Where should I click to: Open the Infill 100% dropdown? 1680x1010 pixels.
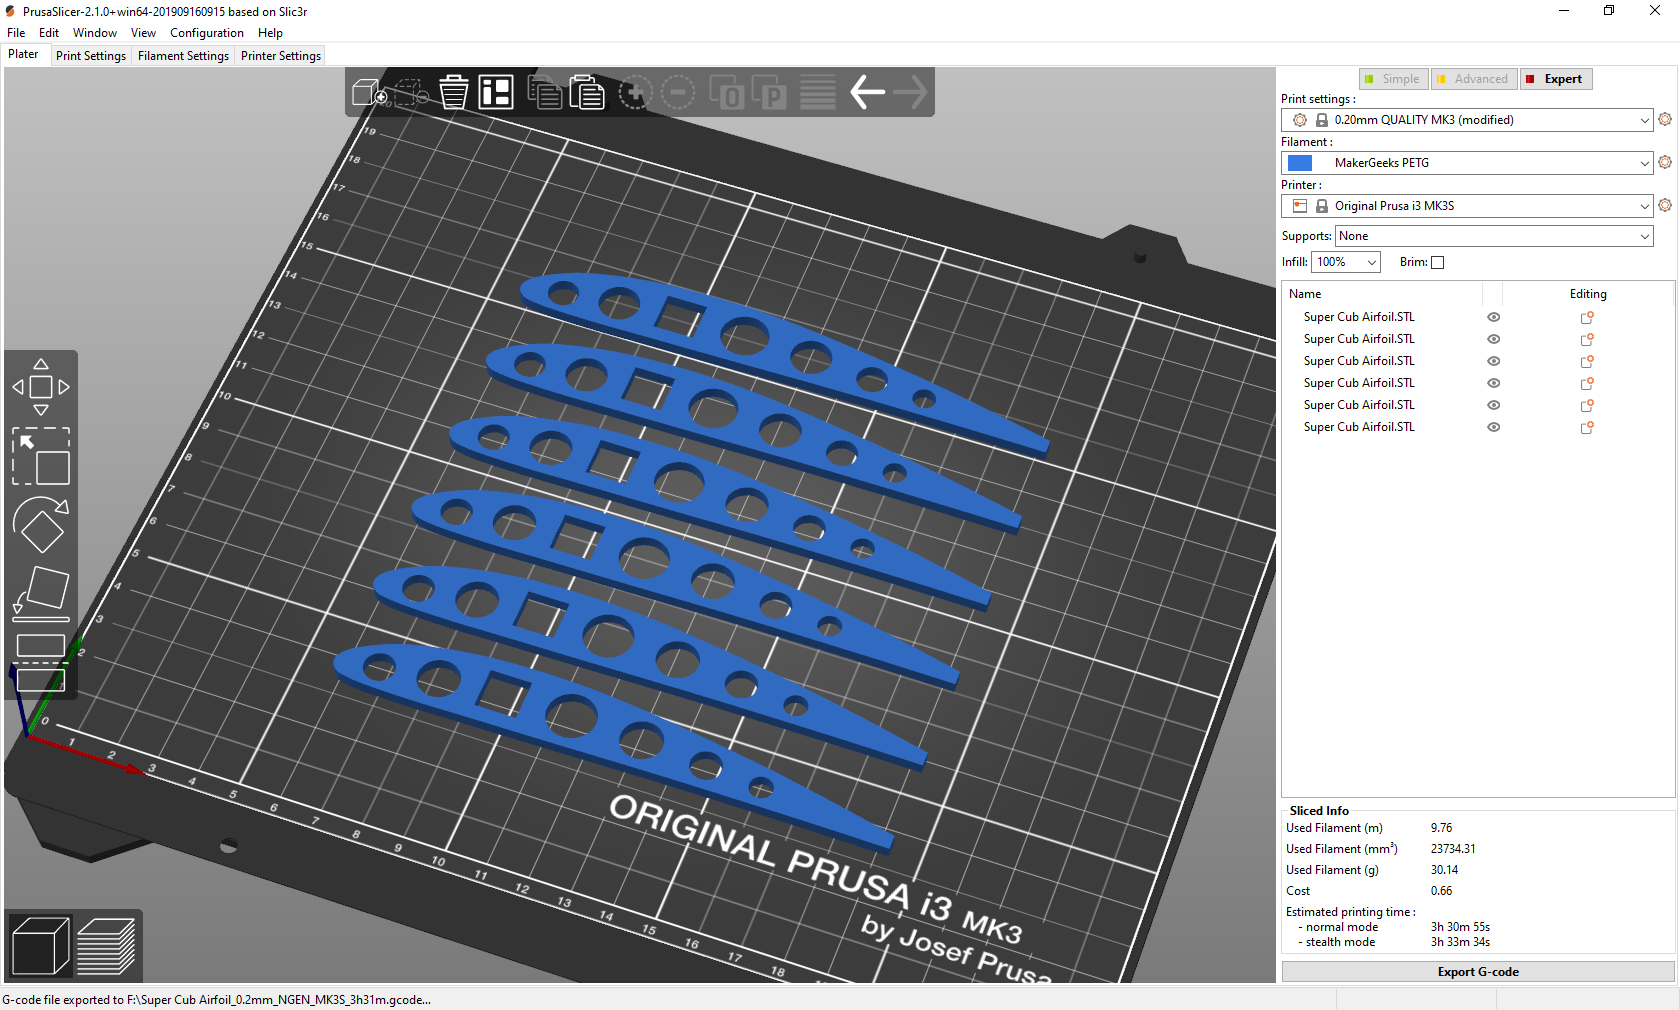tap(1346, 262)
